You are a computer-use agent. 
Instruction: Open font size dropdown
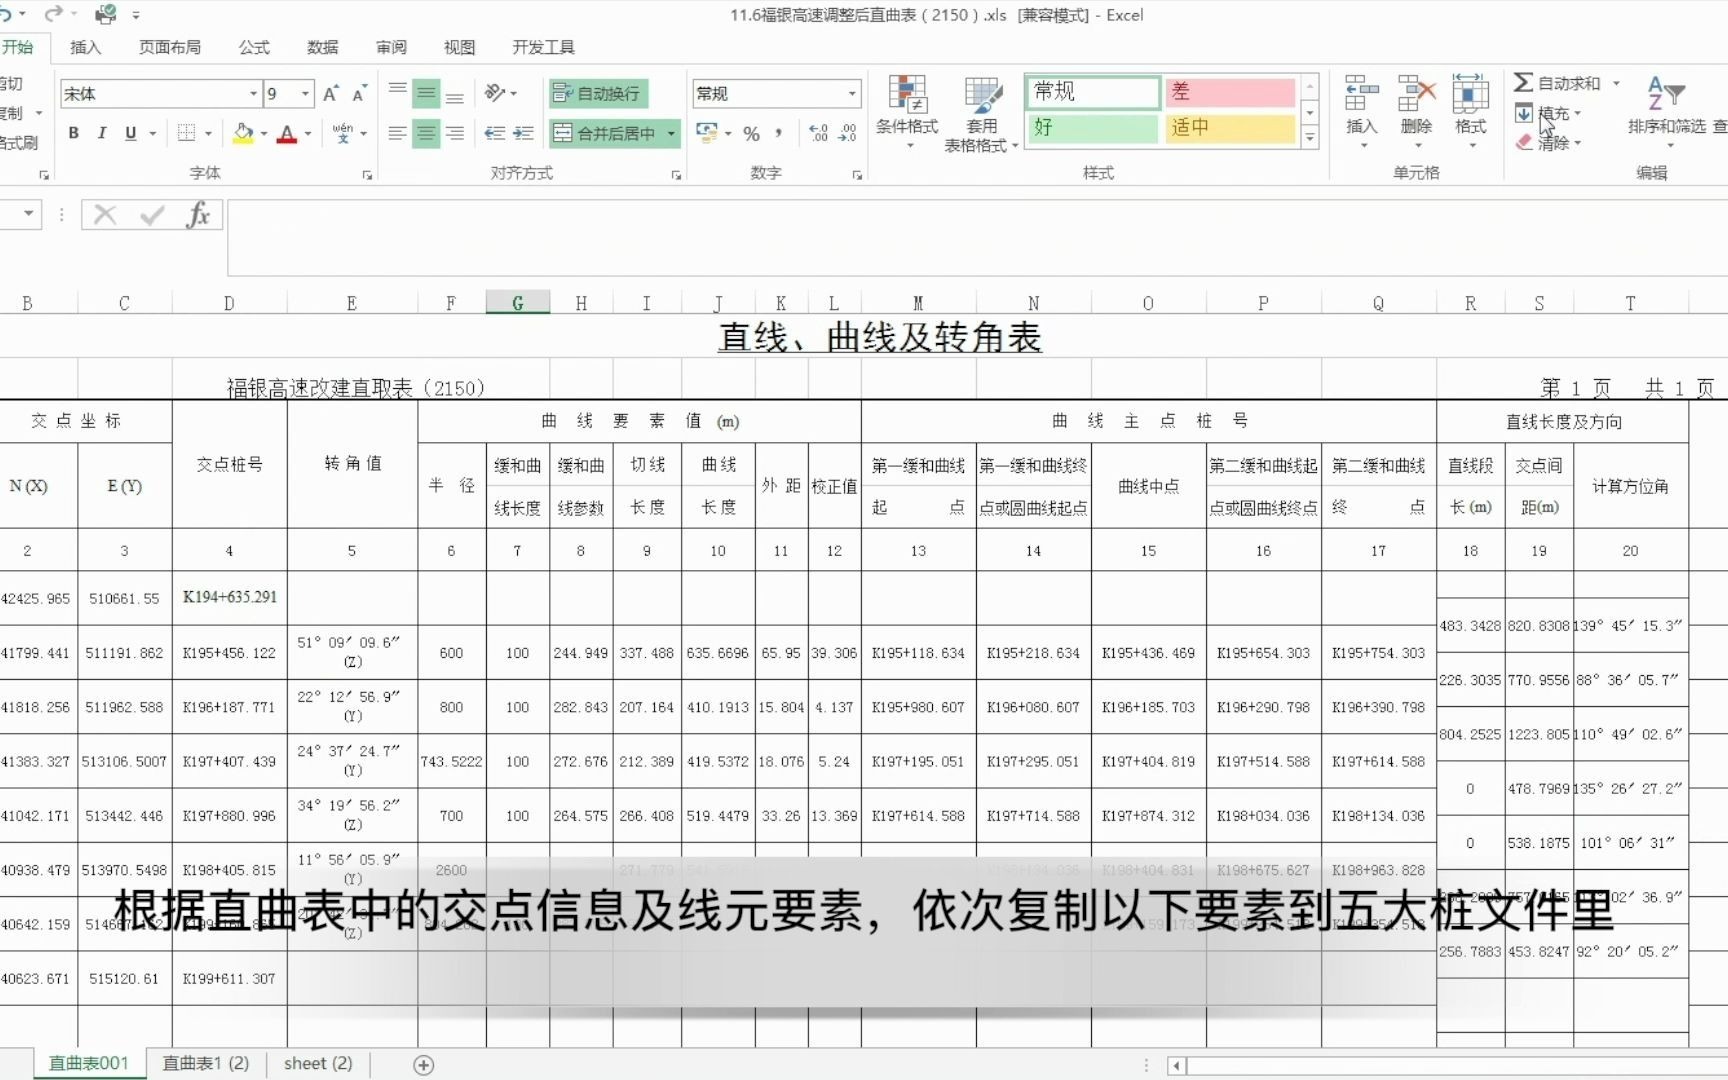[x=305, y=94]
